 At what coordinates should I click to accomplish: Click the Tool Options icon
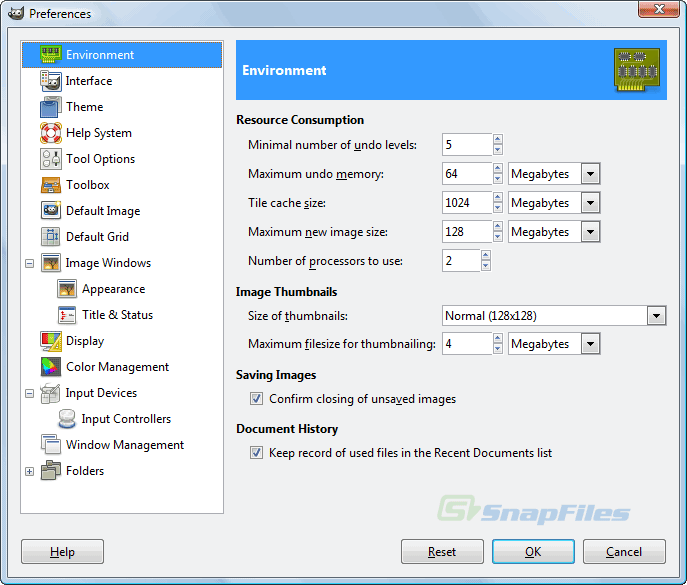[51, 159]
